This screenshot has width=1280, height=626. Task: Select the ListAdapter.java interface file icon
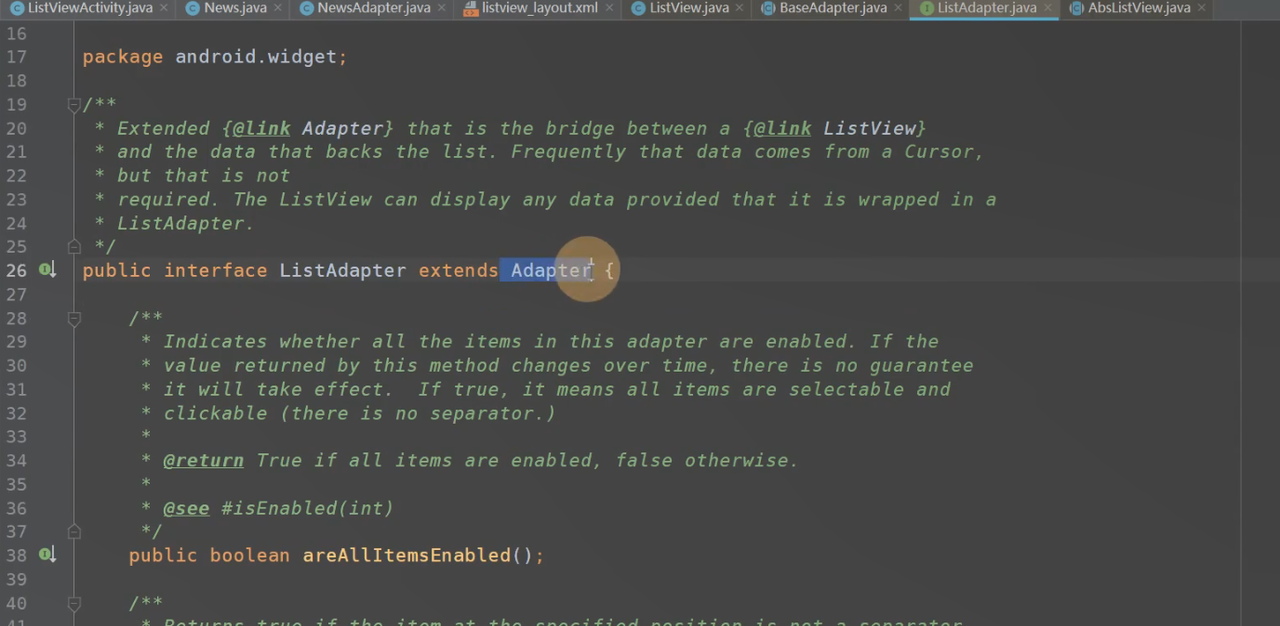926,8
